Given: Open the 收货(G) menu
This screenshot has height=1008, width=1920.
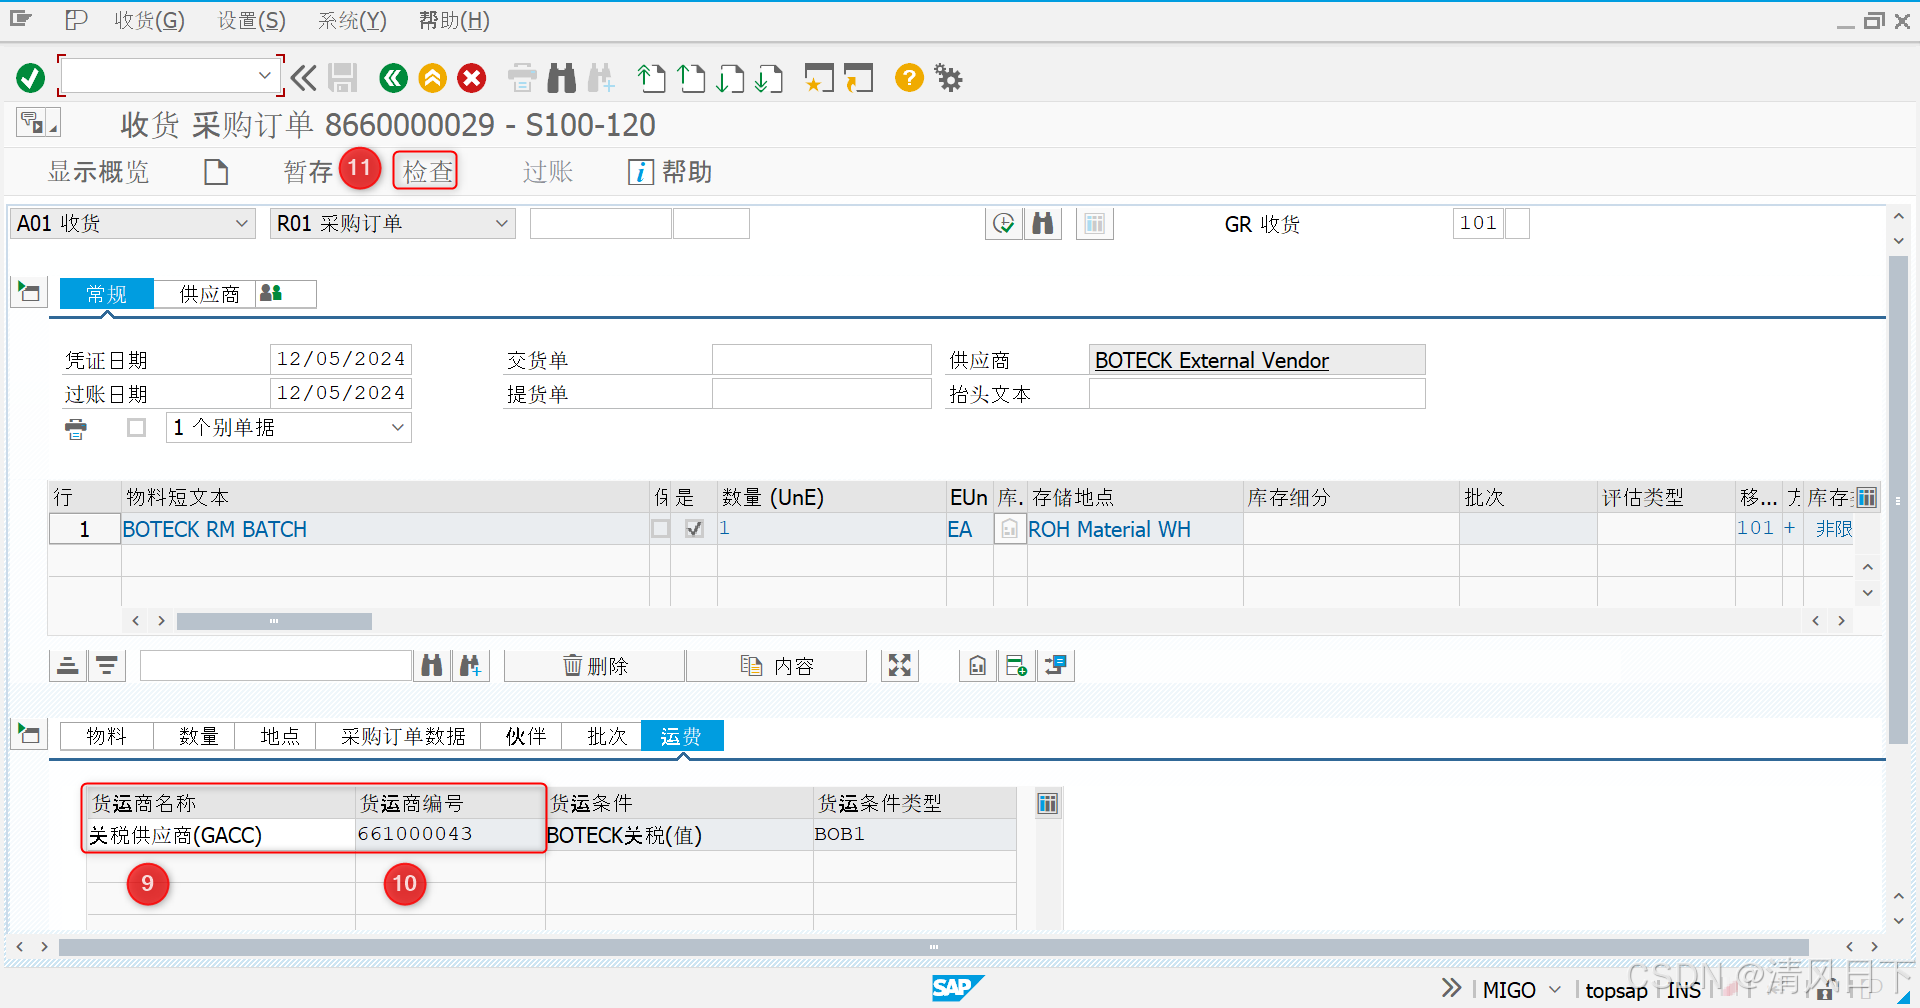Looking at the screenshot, I should [149, 21].
